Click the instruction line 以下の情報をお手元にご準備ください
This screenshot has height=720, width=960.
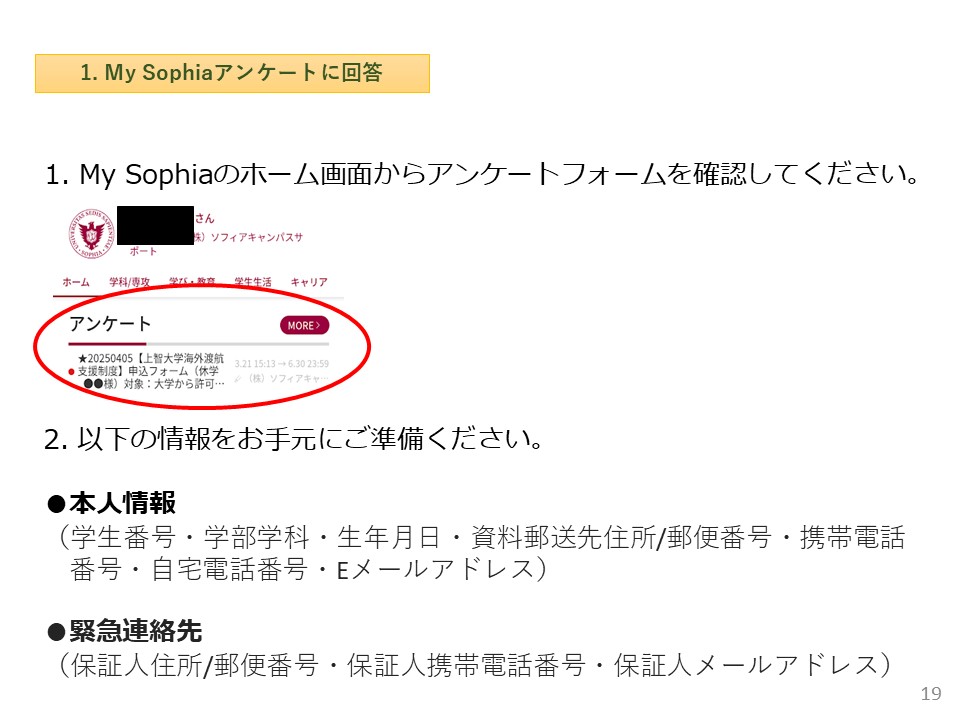point(294,439)
